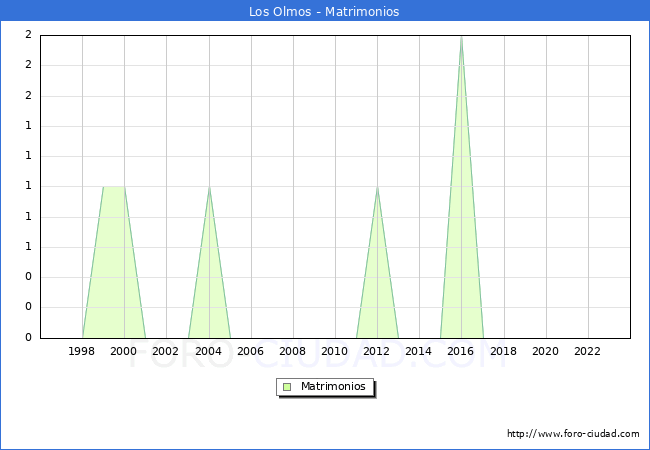Click the flat-topped peak between 1999 and 2000
The width and height of the screenshot is (650, 450).
(x=114, y=188)
